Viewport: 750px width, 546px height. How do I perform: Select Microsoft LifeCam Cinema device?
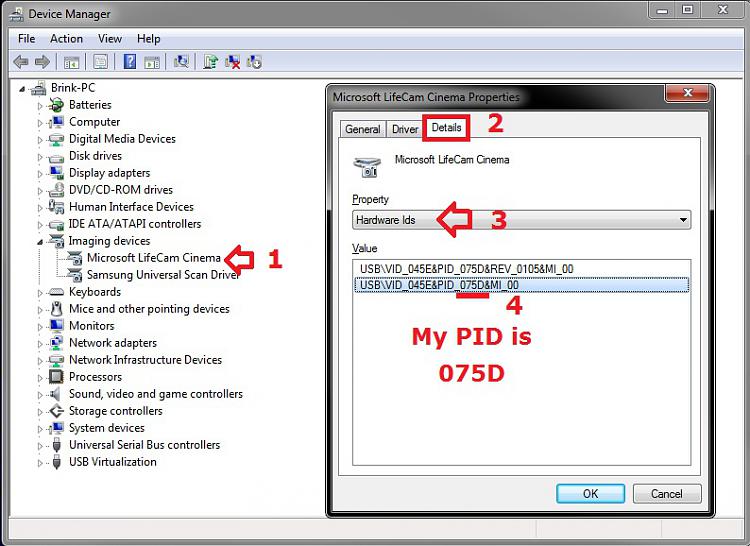154,258
